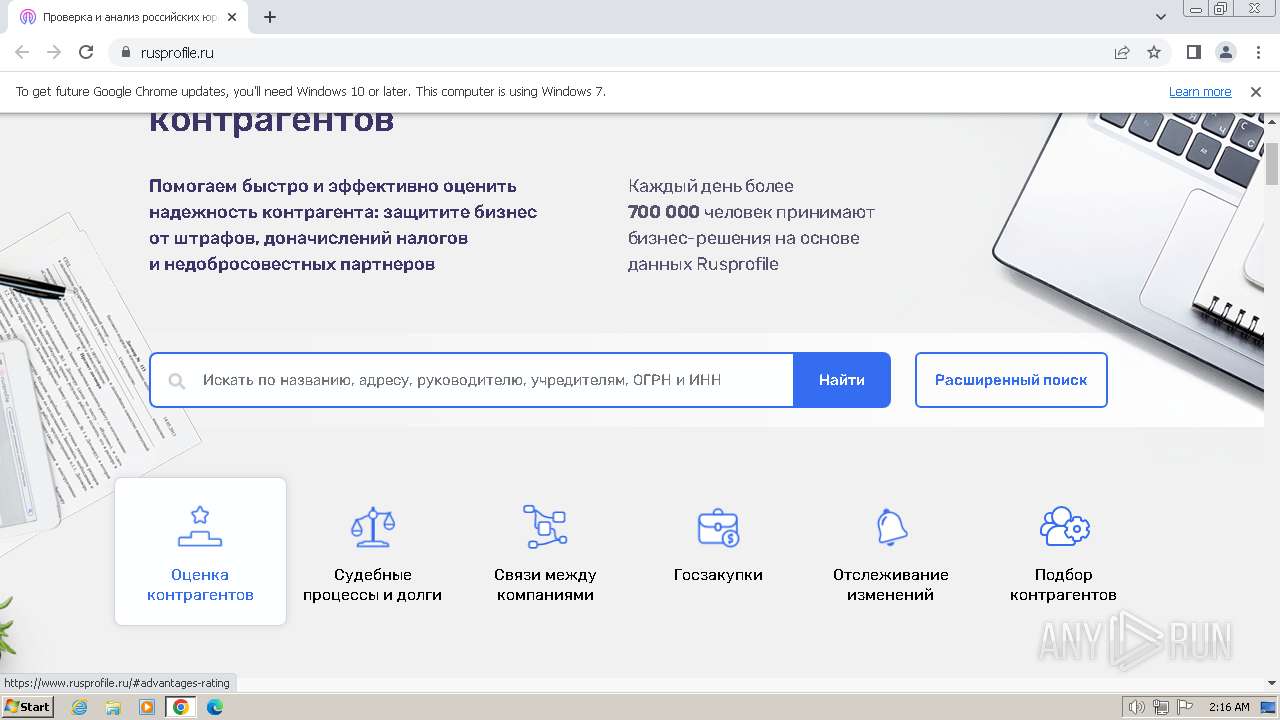Viewport: 1280px width, 720px height.
Task: Open the Судебные процессы и долги label
Action: coord(373,585)
